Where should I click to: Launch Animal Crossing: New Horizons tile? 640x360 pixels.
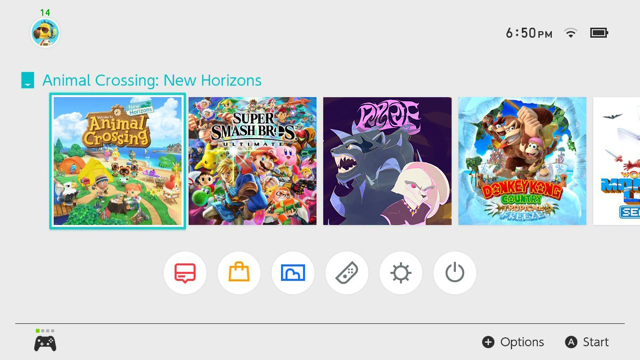coord(118,161)
